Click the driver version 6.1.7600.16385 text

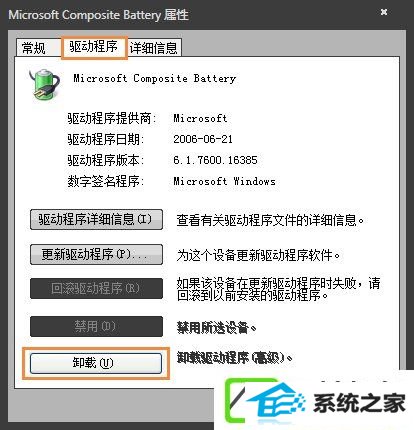[x=215, y=160]
